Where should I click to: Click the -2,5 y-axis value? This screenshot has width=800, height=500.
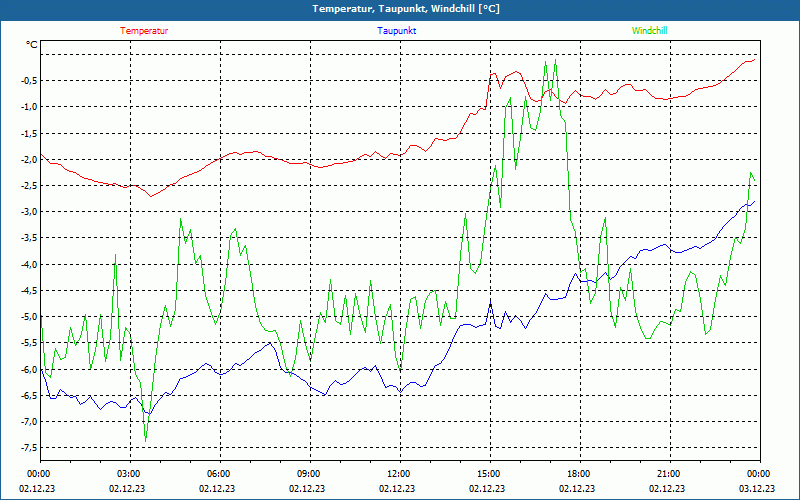pos(29,185)
